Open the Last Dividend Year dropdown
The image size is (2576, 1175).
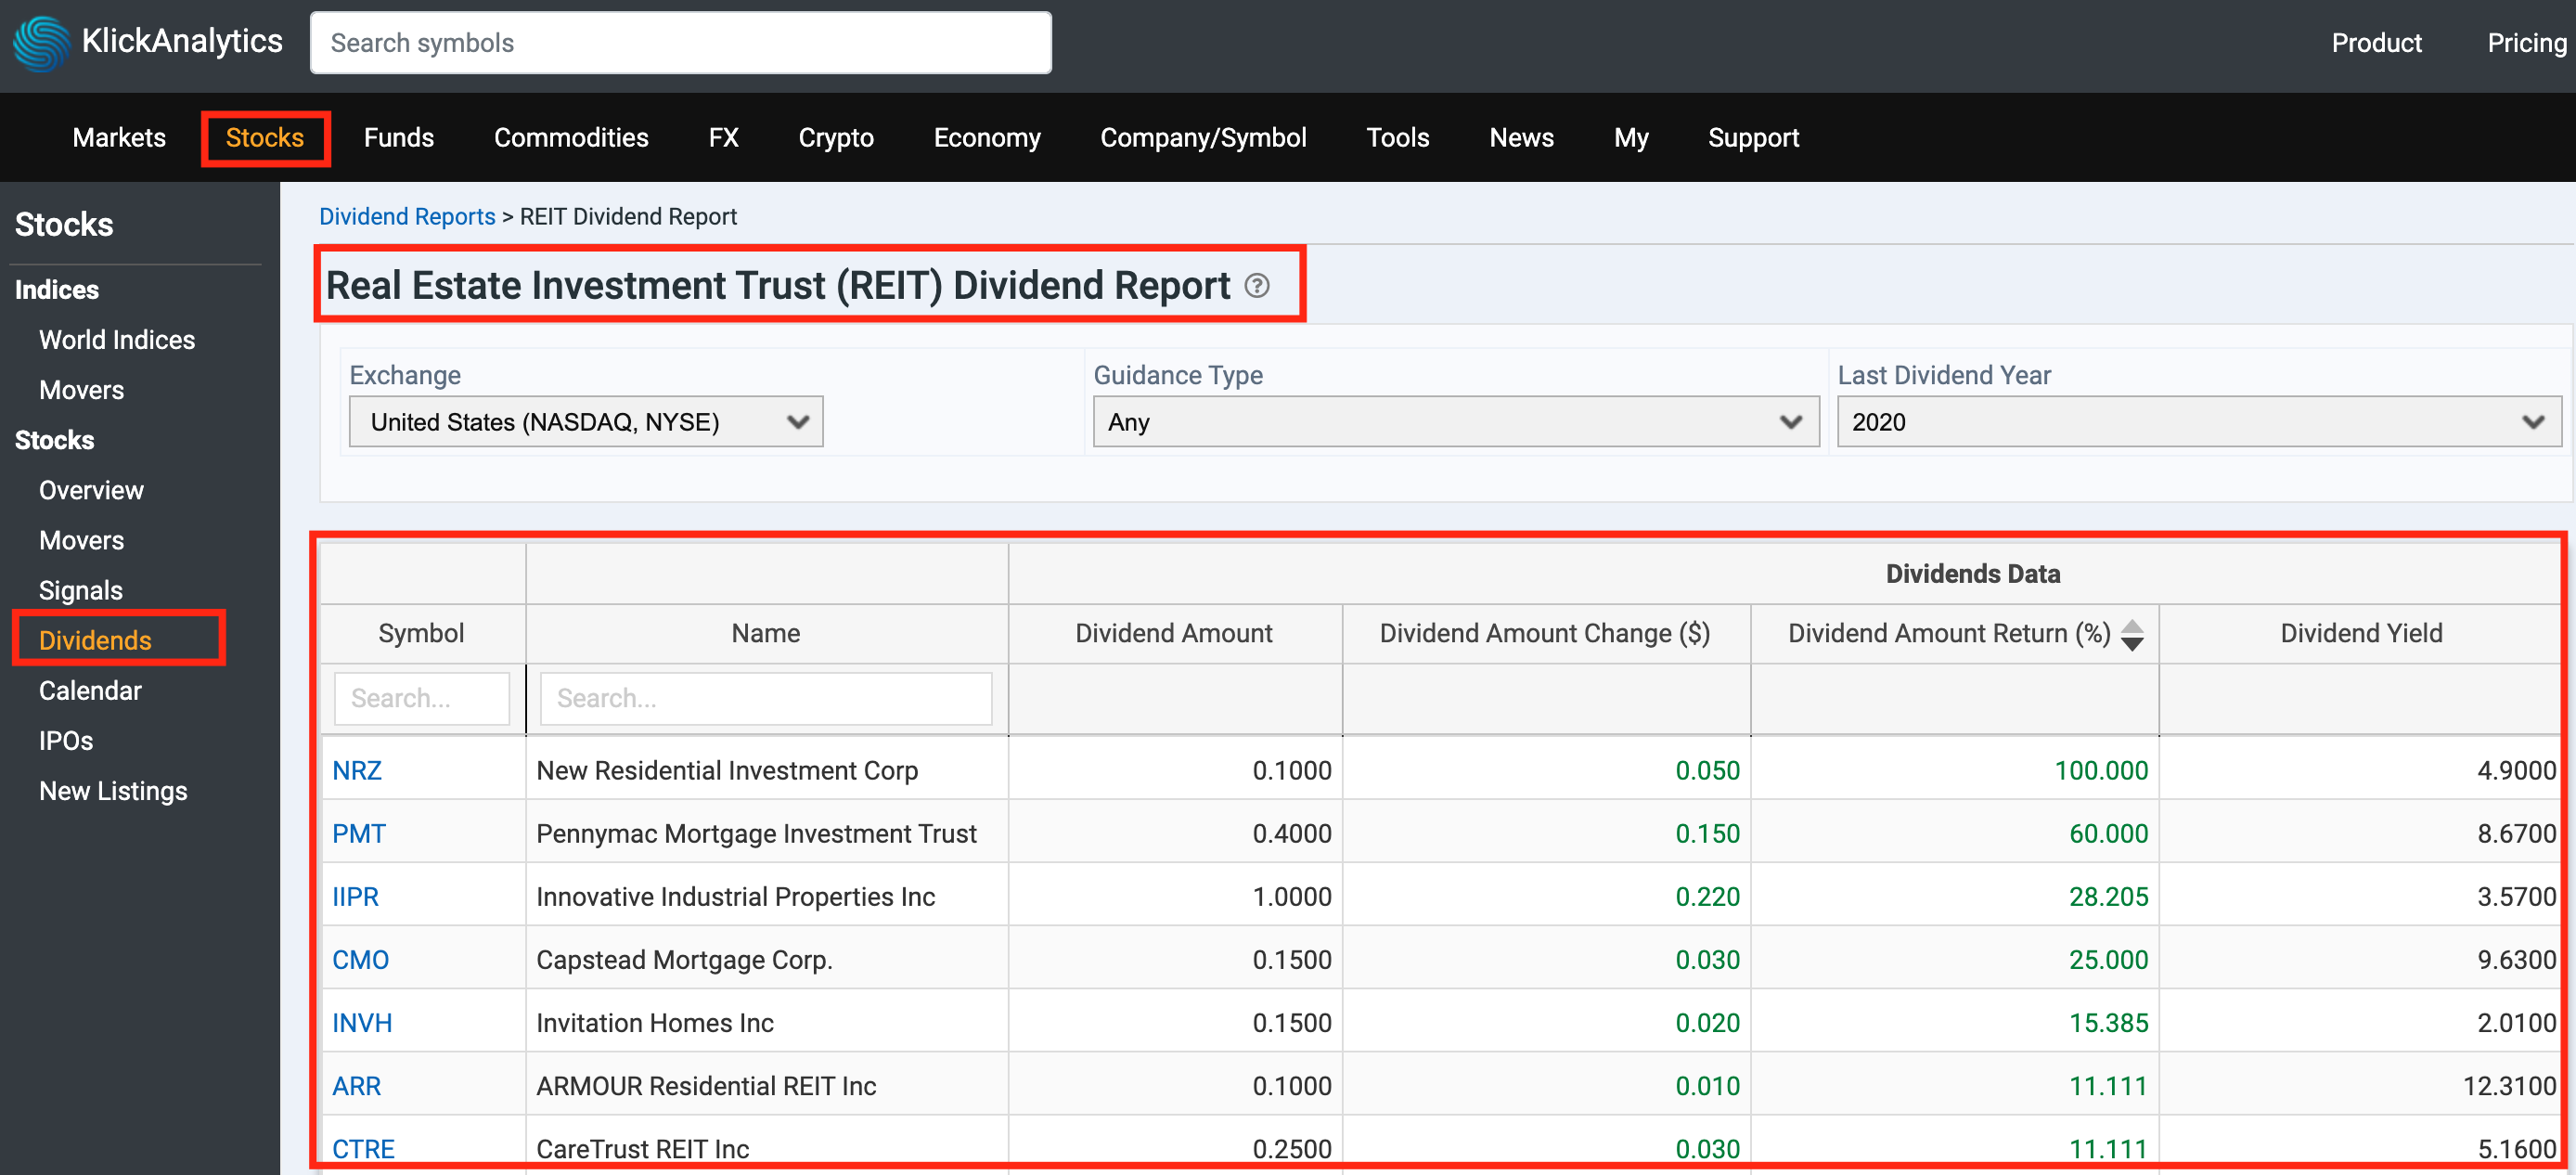(2199, 422)
